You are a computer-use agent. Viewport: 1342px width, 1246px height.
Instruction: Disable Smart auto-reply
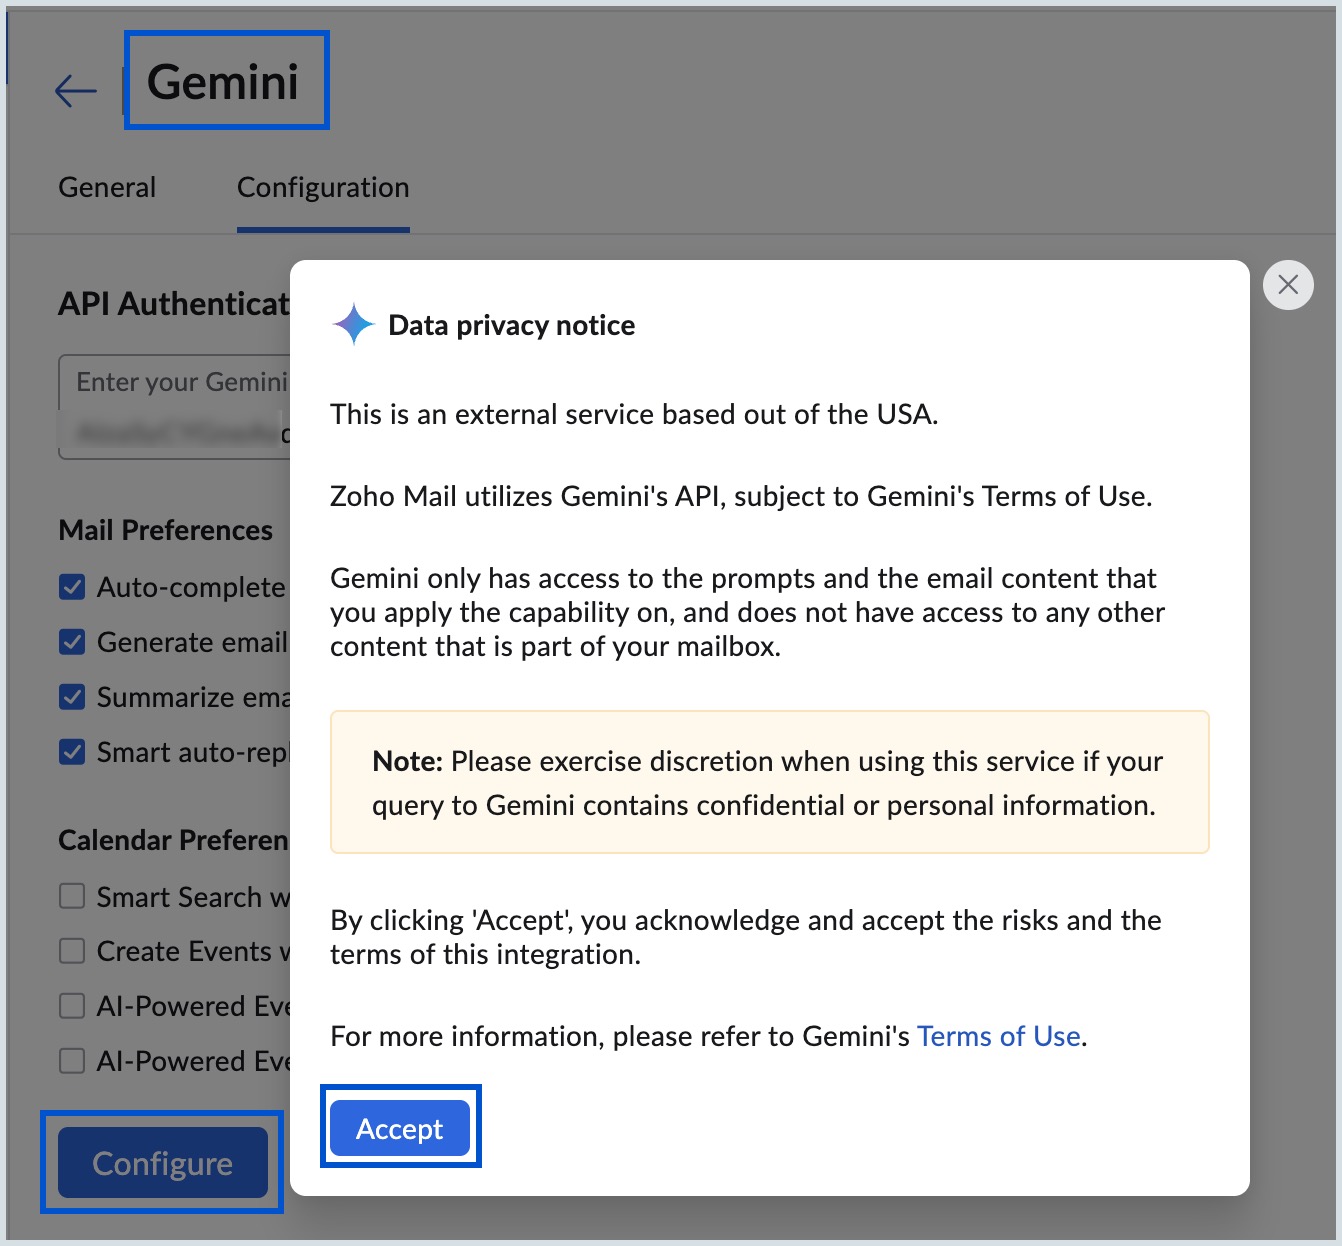coord(71,752)
